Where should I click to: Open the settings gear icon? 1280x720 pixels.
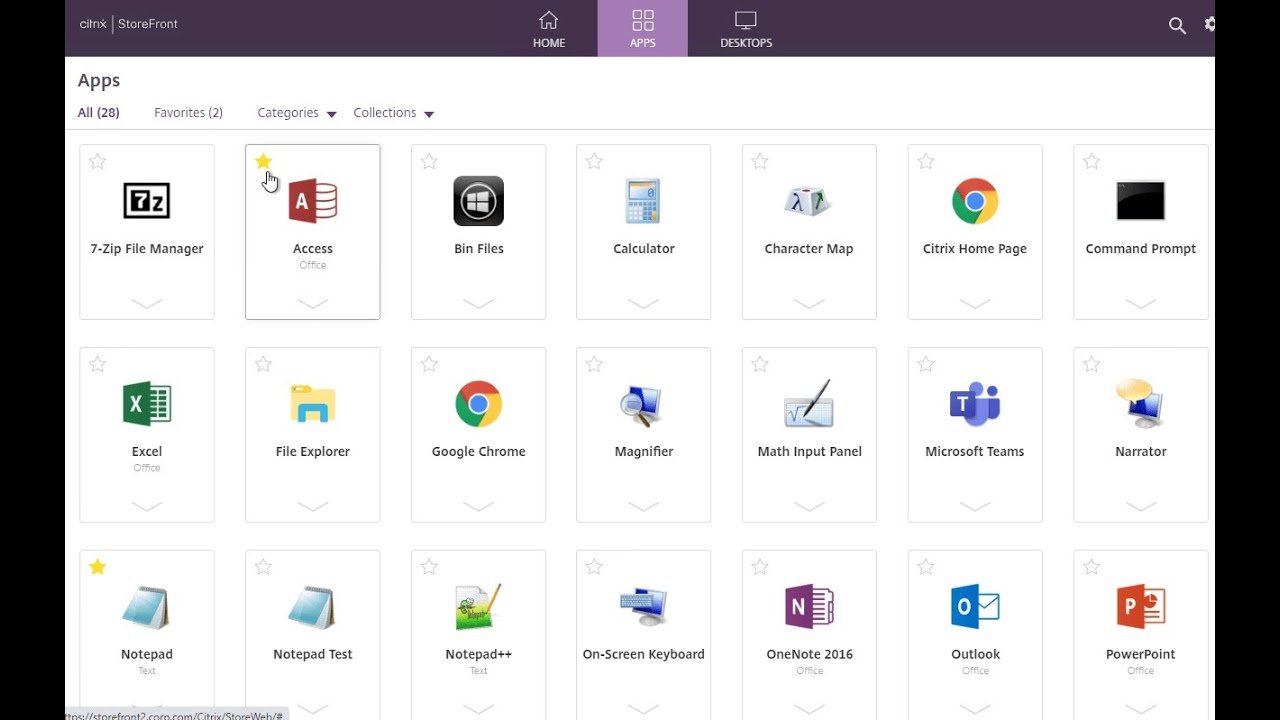pos(1211,24)
